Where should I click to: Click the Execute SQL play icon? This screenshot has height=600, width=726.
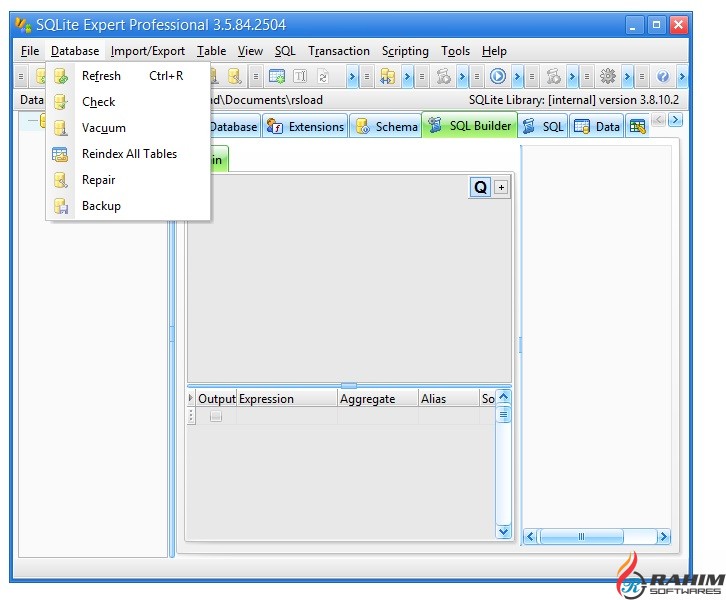tap(498, 76)
